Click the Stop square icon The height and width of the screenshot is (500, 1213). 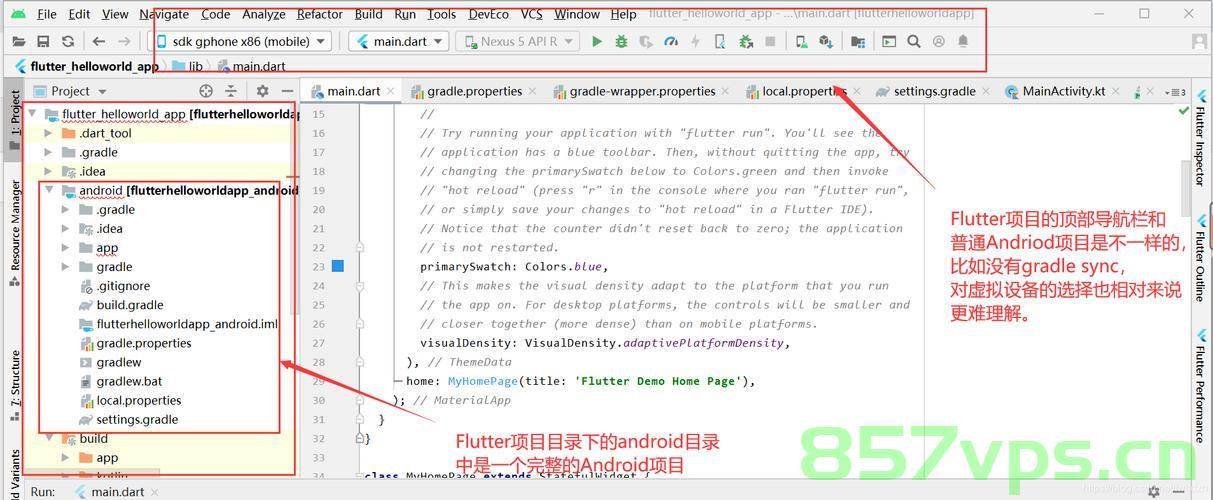click(770, 41)
